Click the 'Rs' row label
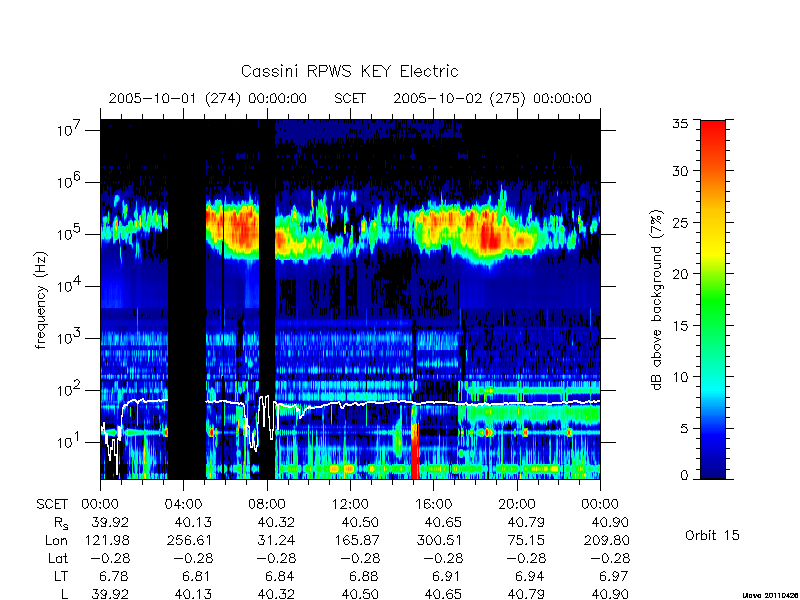 (x=61, y=523)
